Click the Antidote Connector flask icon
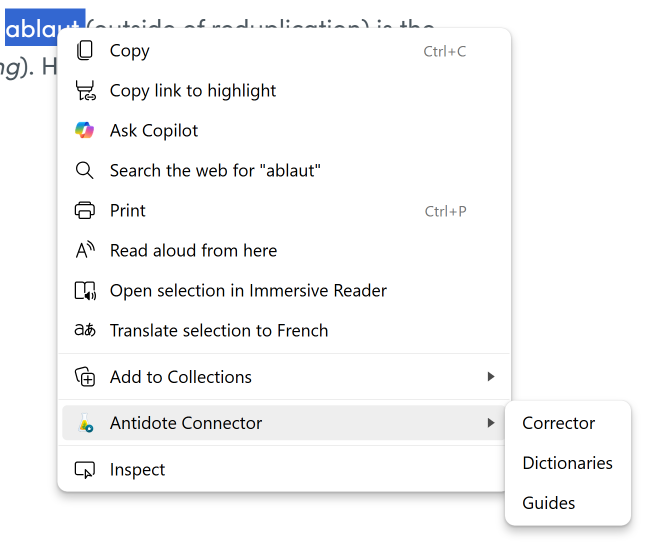Image resolution: width=646 pixels, height=546 pixels. [85, 423]
